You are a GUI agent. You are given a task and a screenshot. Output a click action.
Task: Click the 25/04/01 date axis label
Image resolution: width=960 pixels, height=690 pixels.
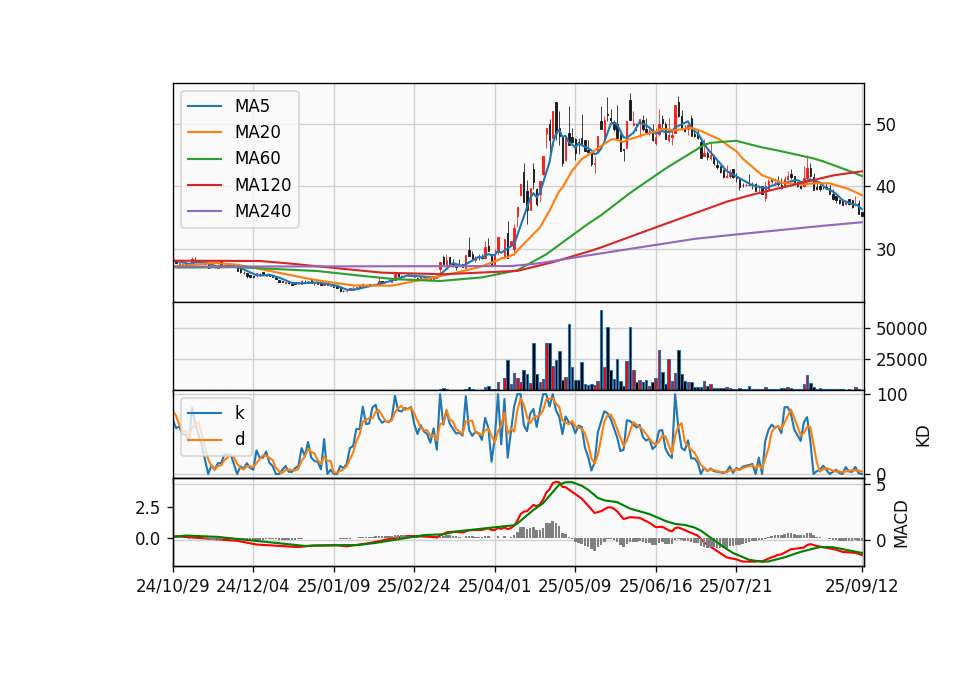495,586
